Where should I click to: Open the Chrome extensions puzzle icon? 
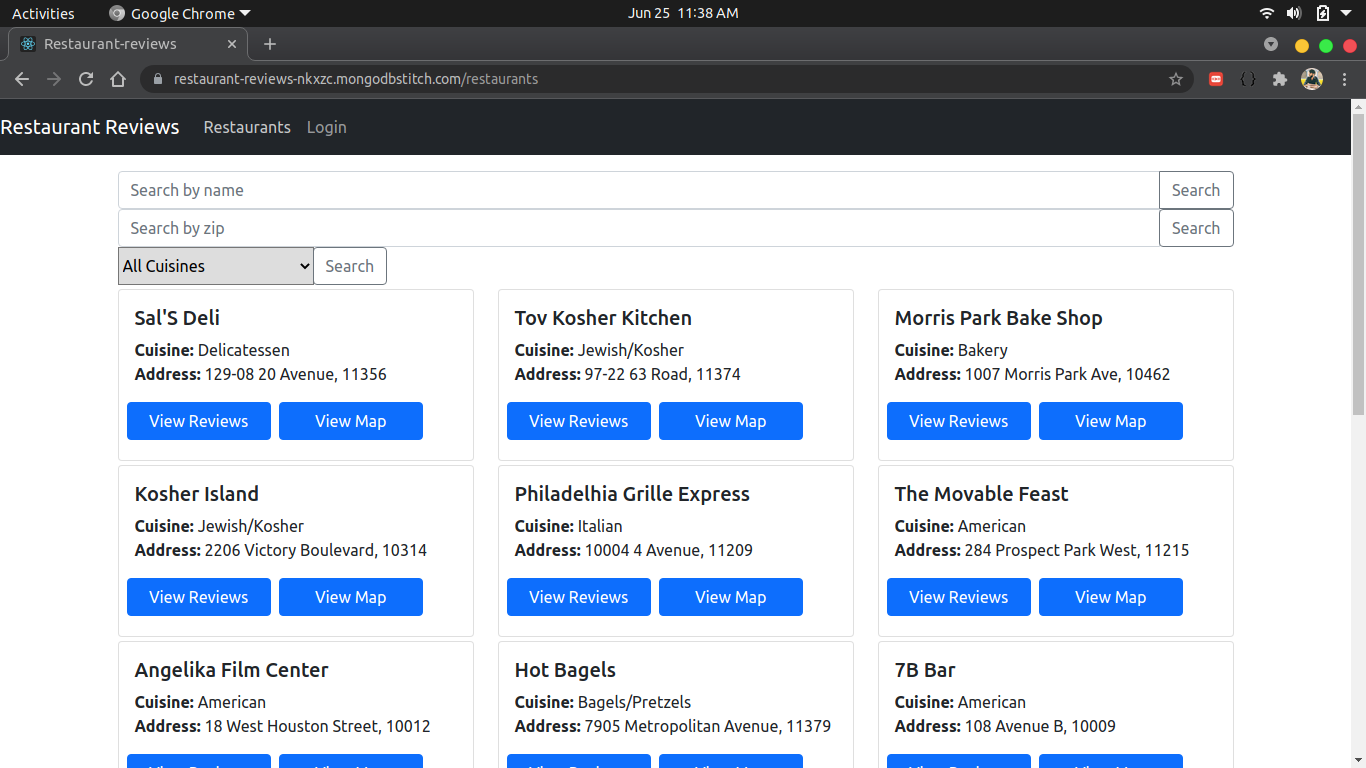click(1279, 79)
